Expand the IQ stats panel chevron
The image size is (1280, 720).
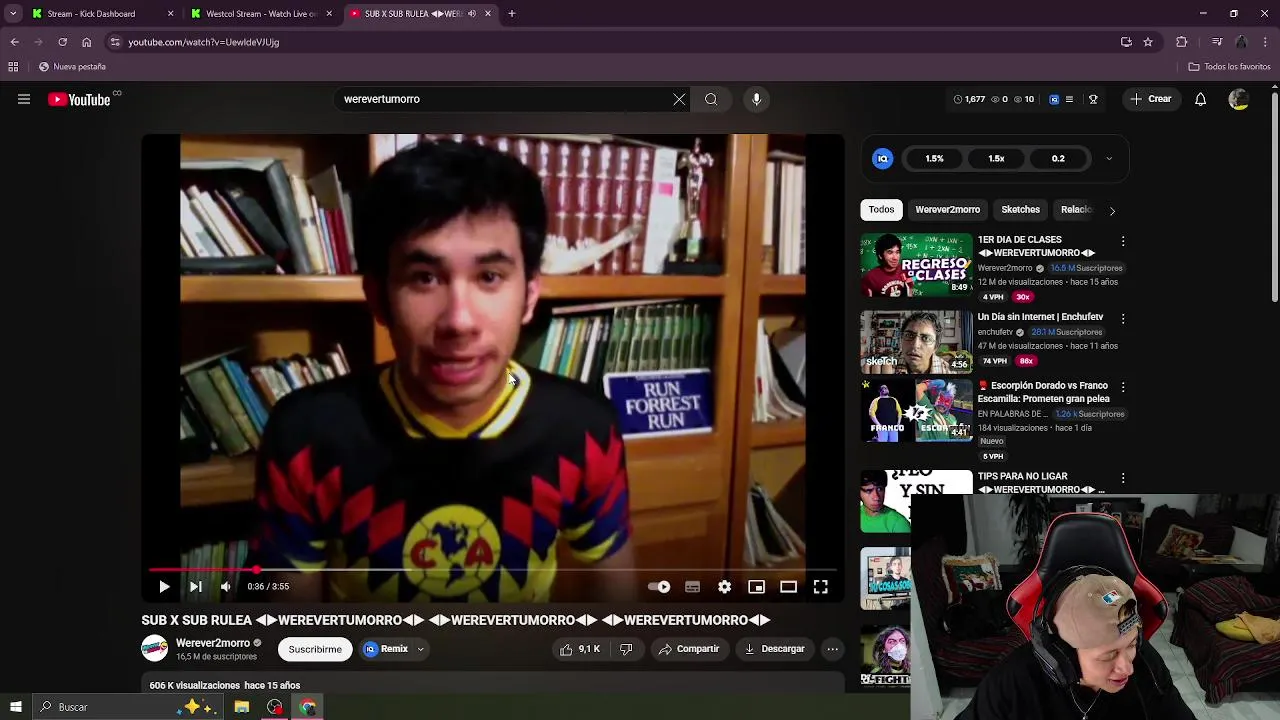click(1108, 158)
